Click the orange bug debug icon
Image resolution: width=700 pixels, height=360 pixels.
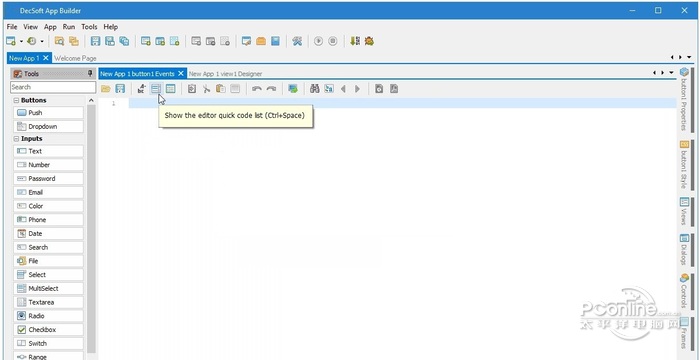pos(369,41)
